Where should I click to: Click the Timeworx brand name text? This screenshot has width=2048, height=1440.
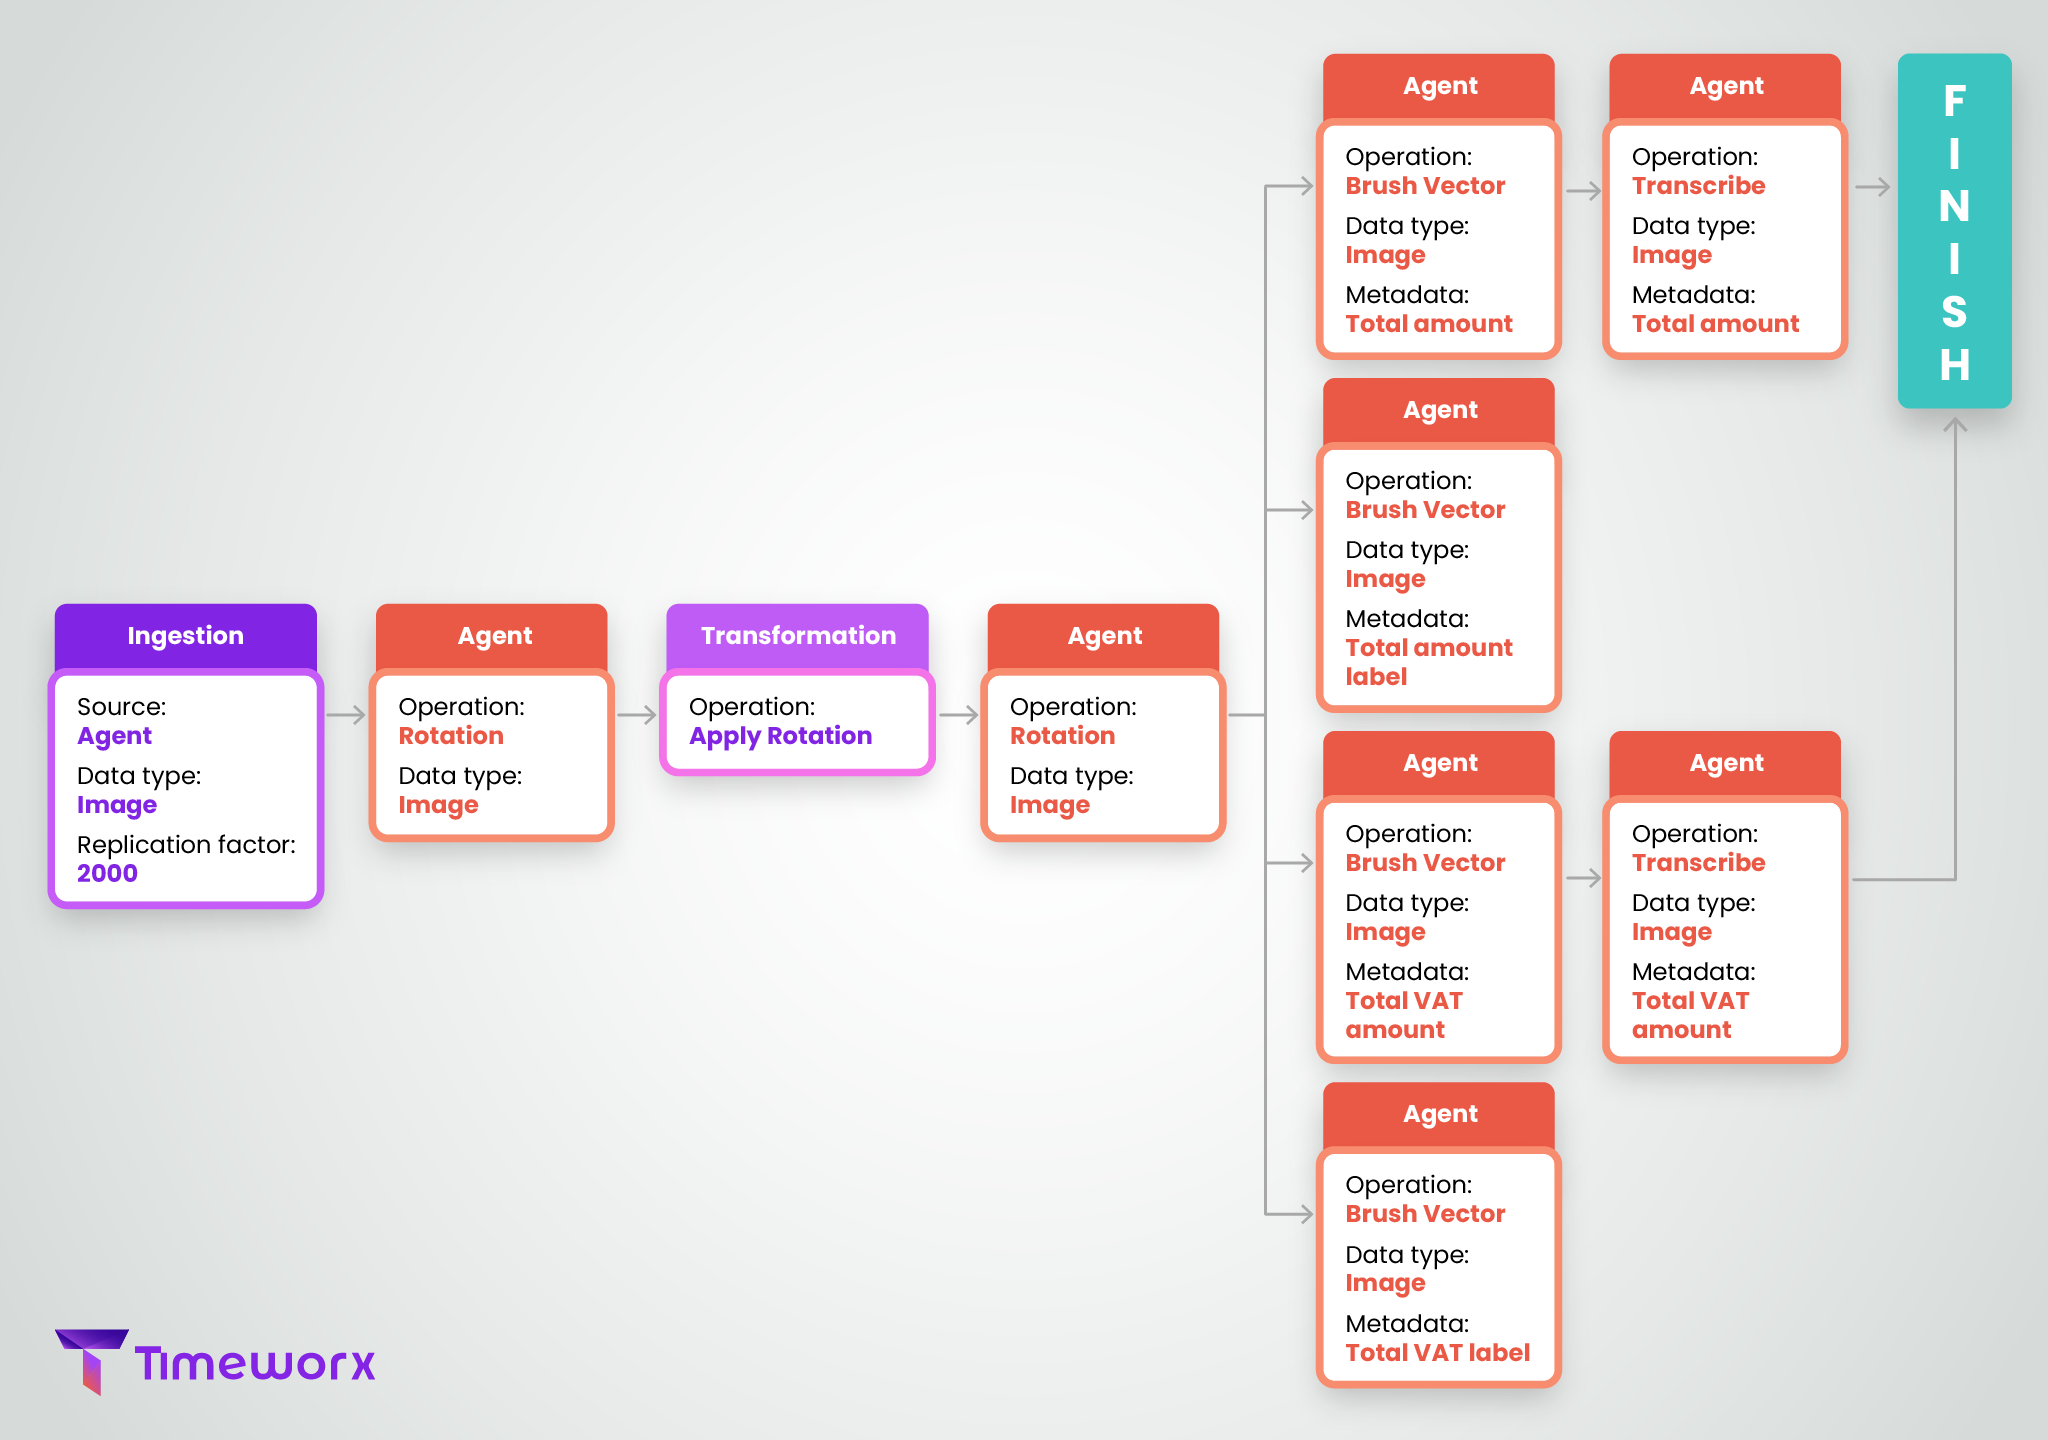tap(255, 1364)
